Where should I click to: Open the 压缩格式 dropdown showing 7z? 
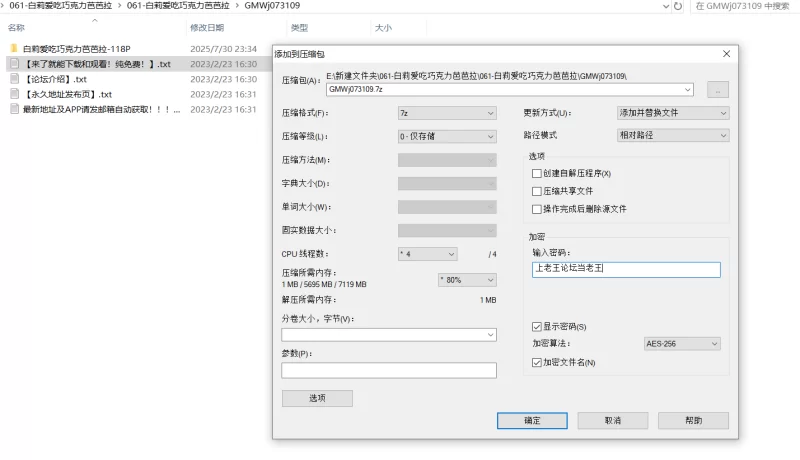pyautogui.click(x=447, y=113)
